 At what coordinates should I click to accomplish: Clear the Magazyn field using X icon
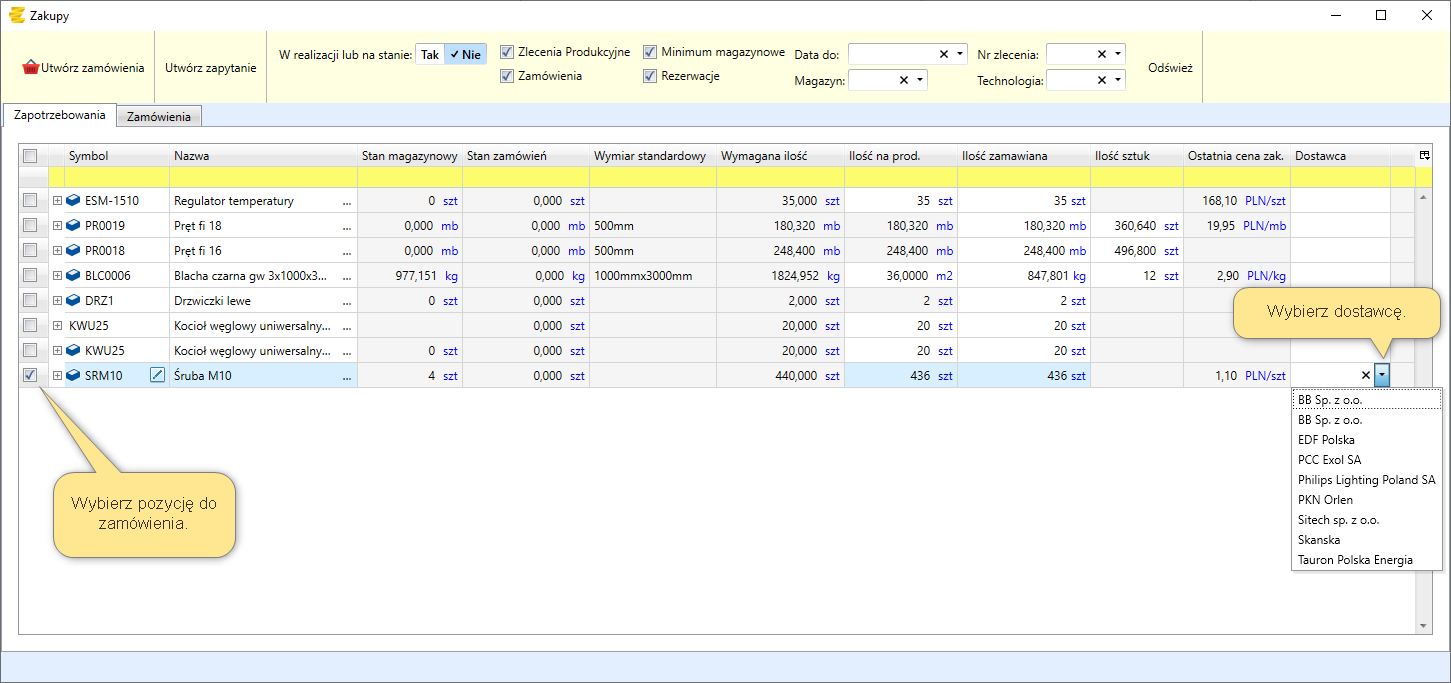pos(904,80)
